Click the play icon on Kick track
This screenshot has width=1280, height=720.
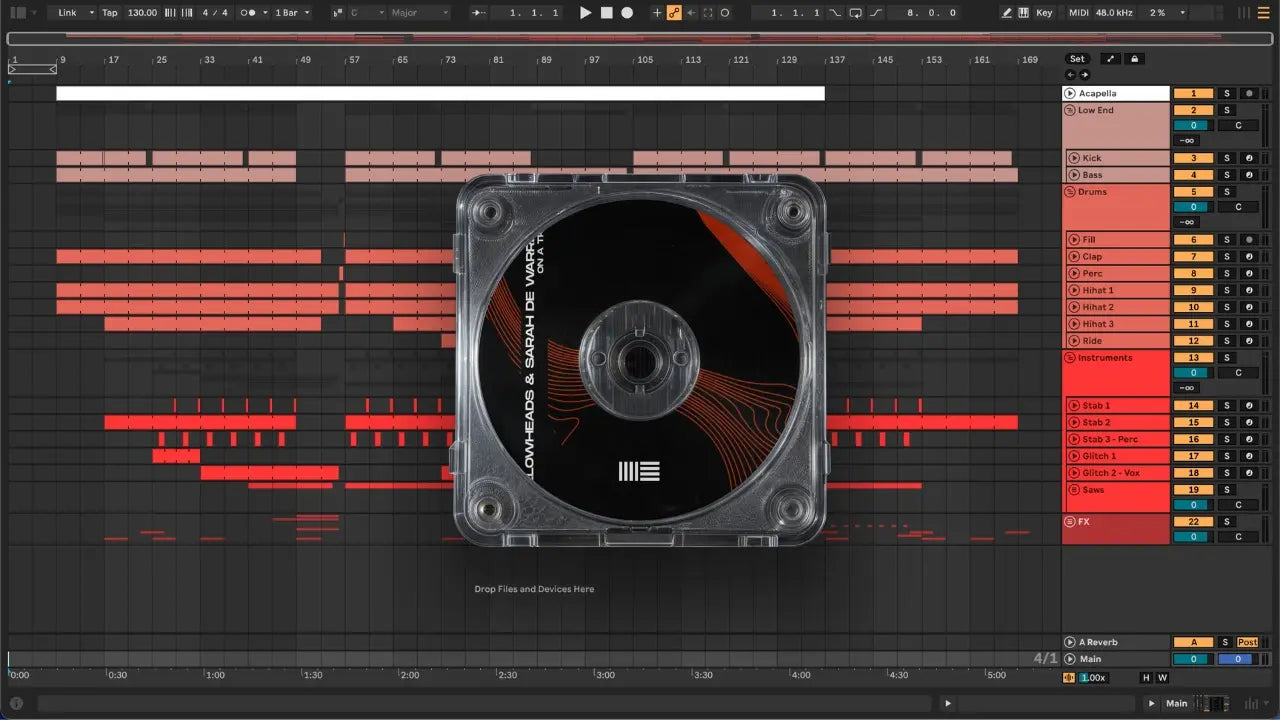coord(1074,158)
